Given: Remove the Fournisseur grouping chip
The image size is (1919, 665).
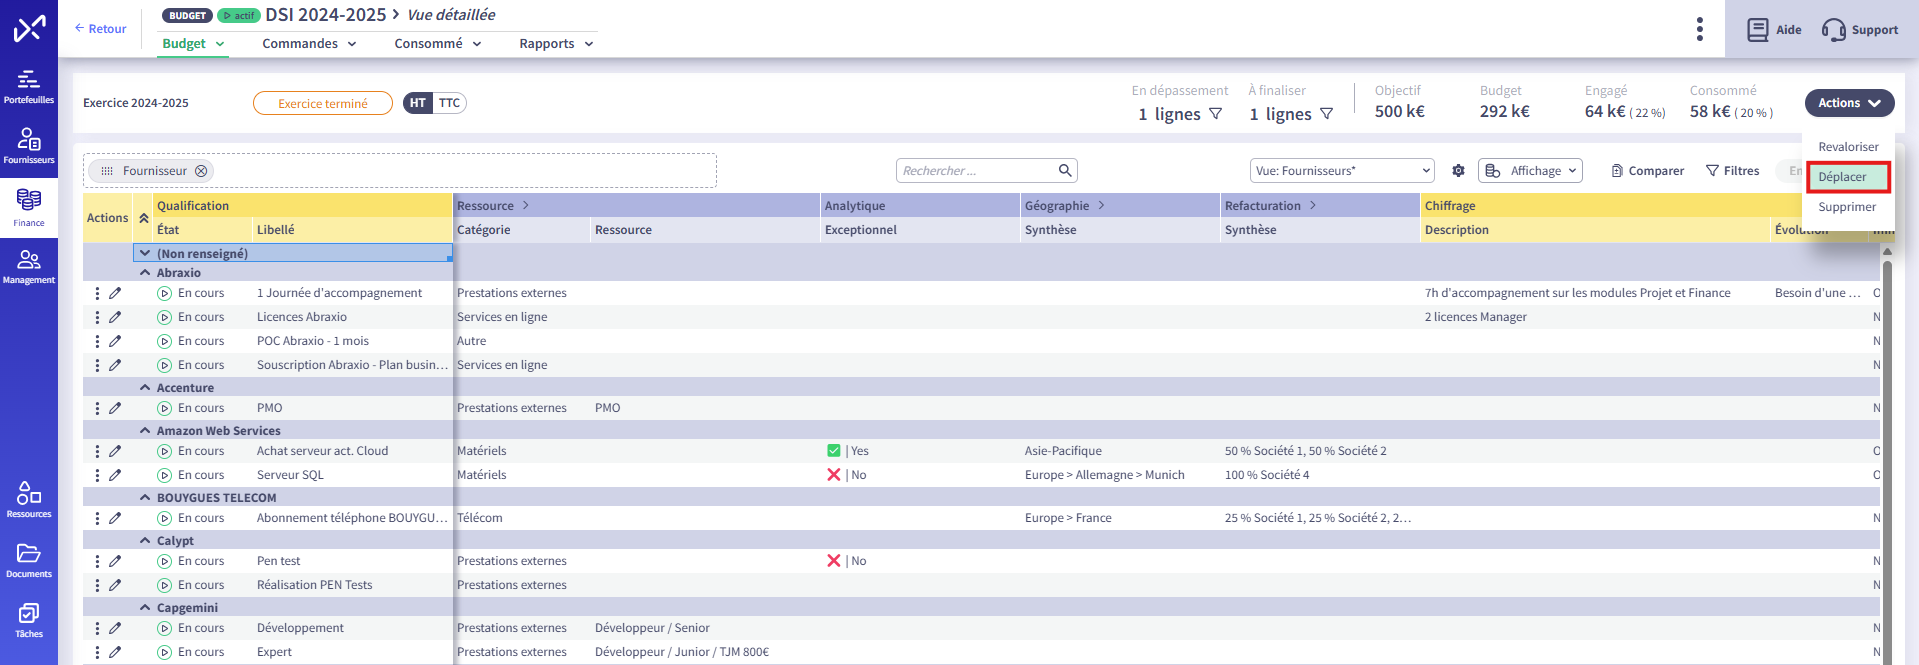Looking at the screenshot, I should [201, 171].
